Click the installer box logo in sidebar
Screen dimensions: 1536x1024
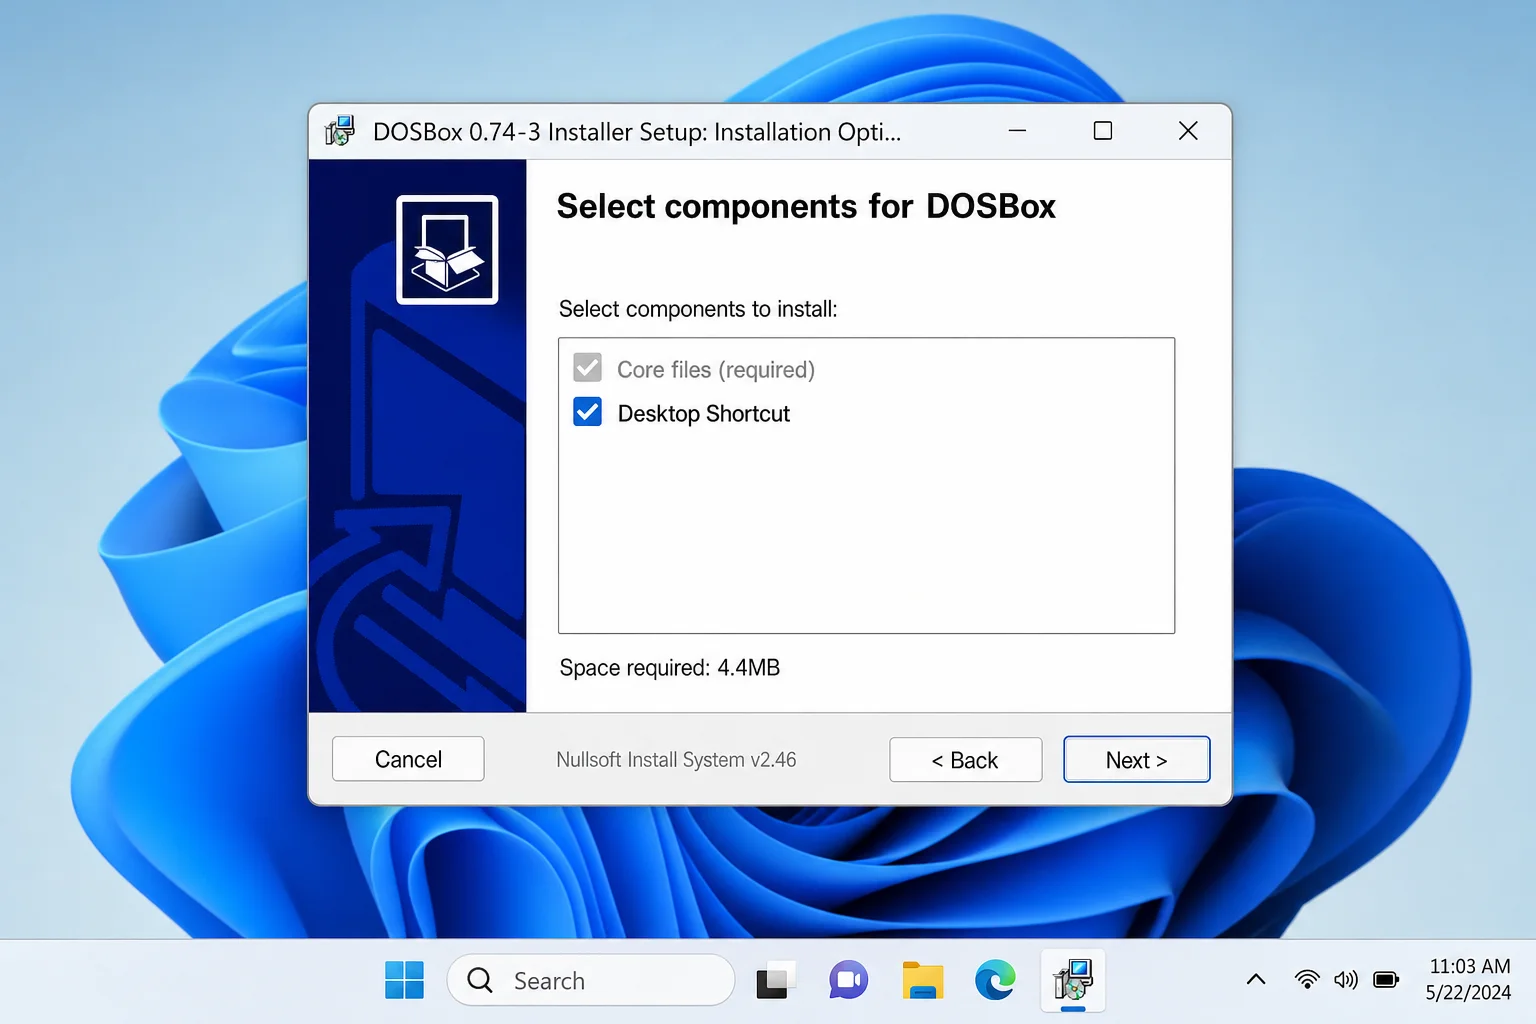pyautogui.click(x=447, y=249)
